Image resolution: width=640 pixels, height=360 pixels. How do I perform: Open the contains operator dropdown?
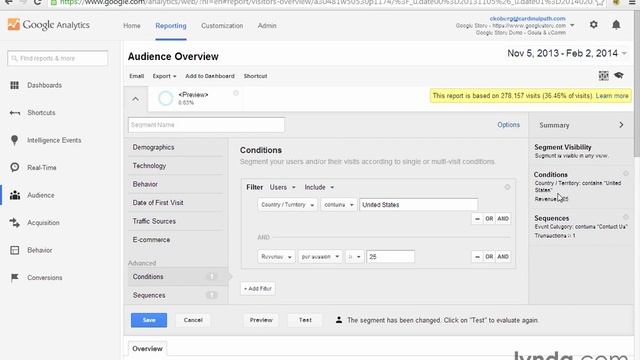[x=339, y=205]
